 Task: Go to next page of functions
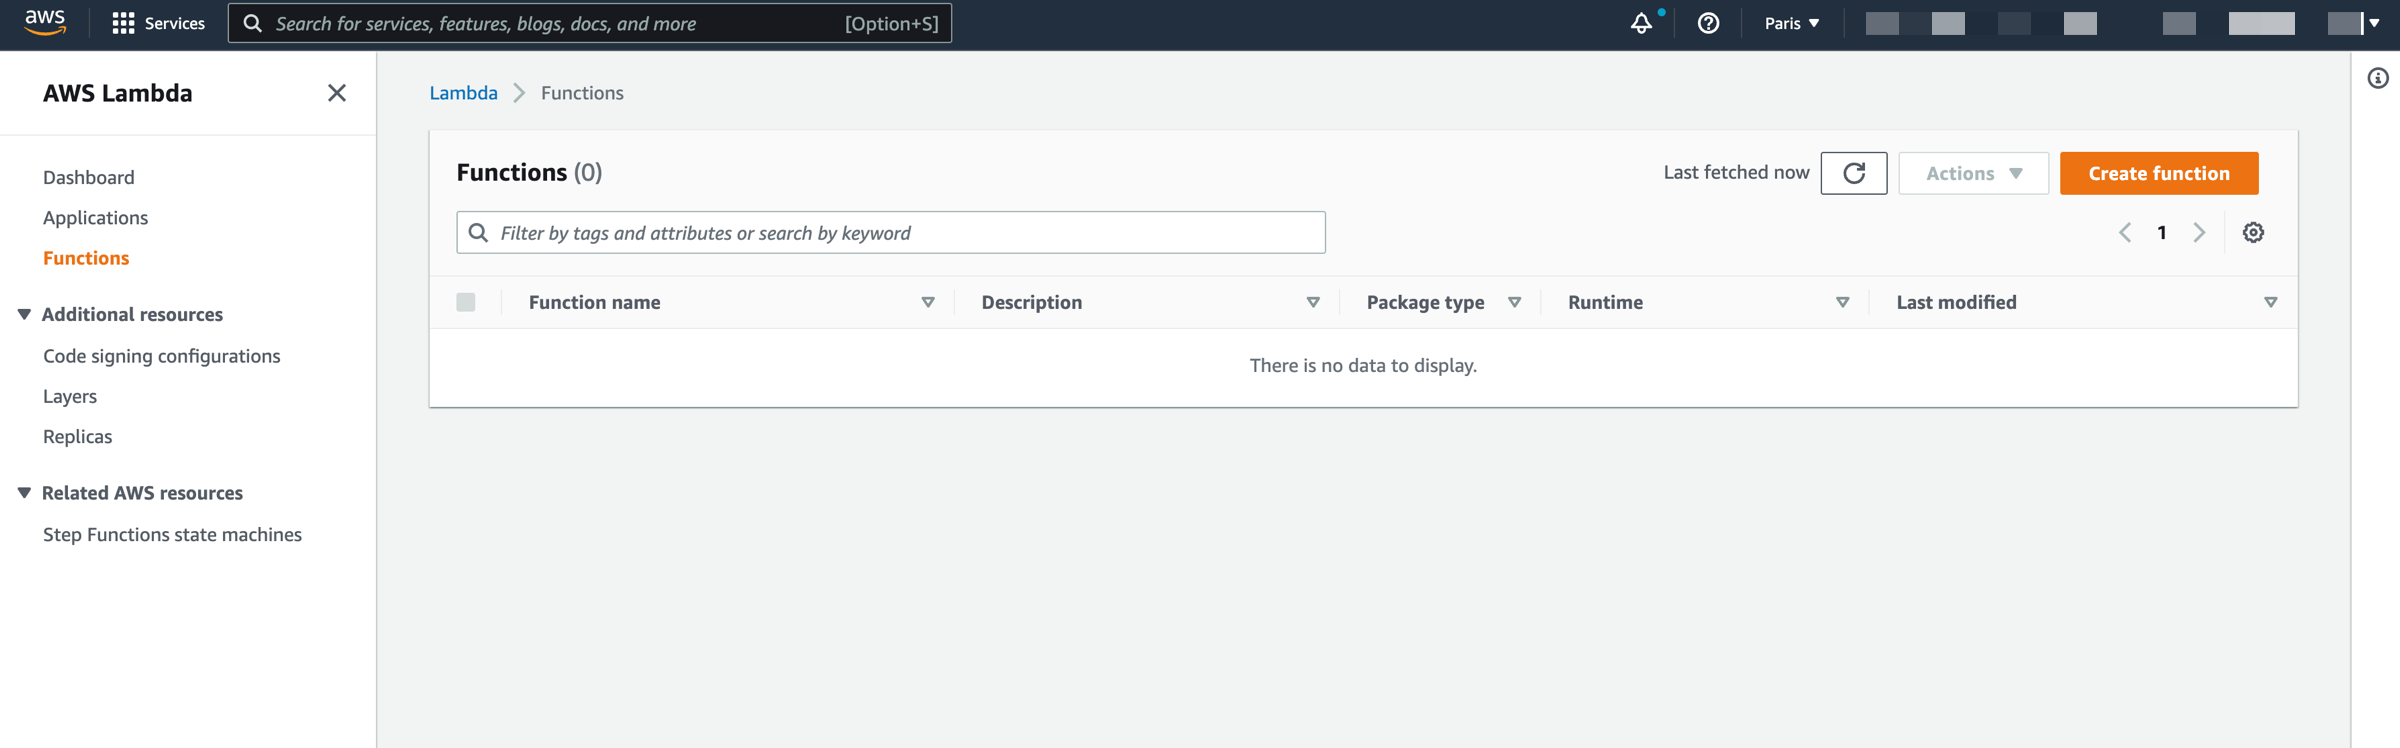click(x=2199, y=233)
